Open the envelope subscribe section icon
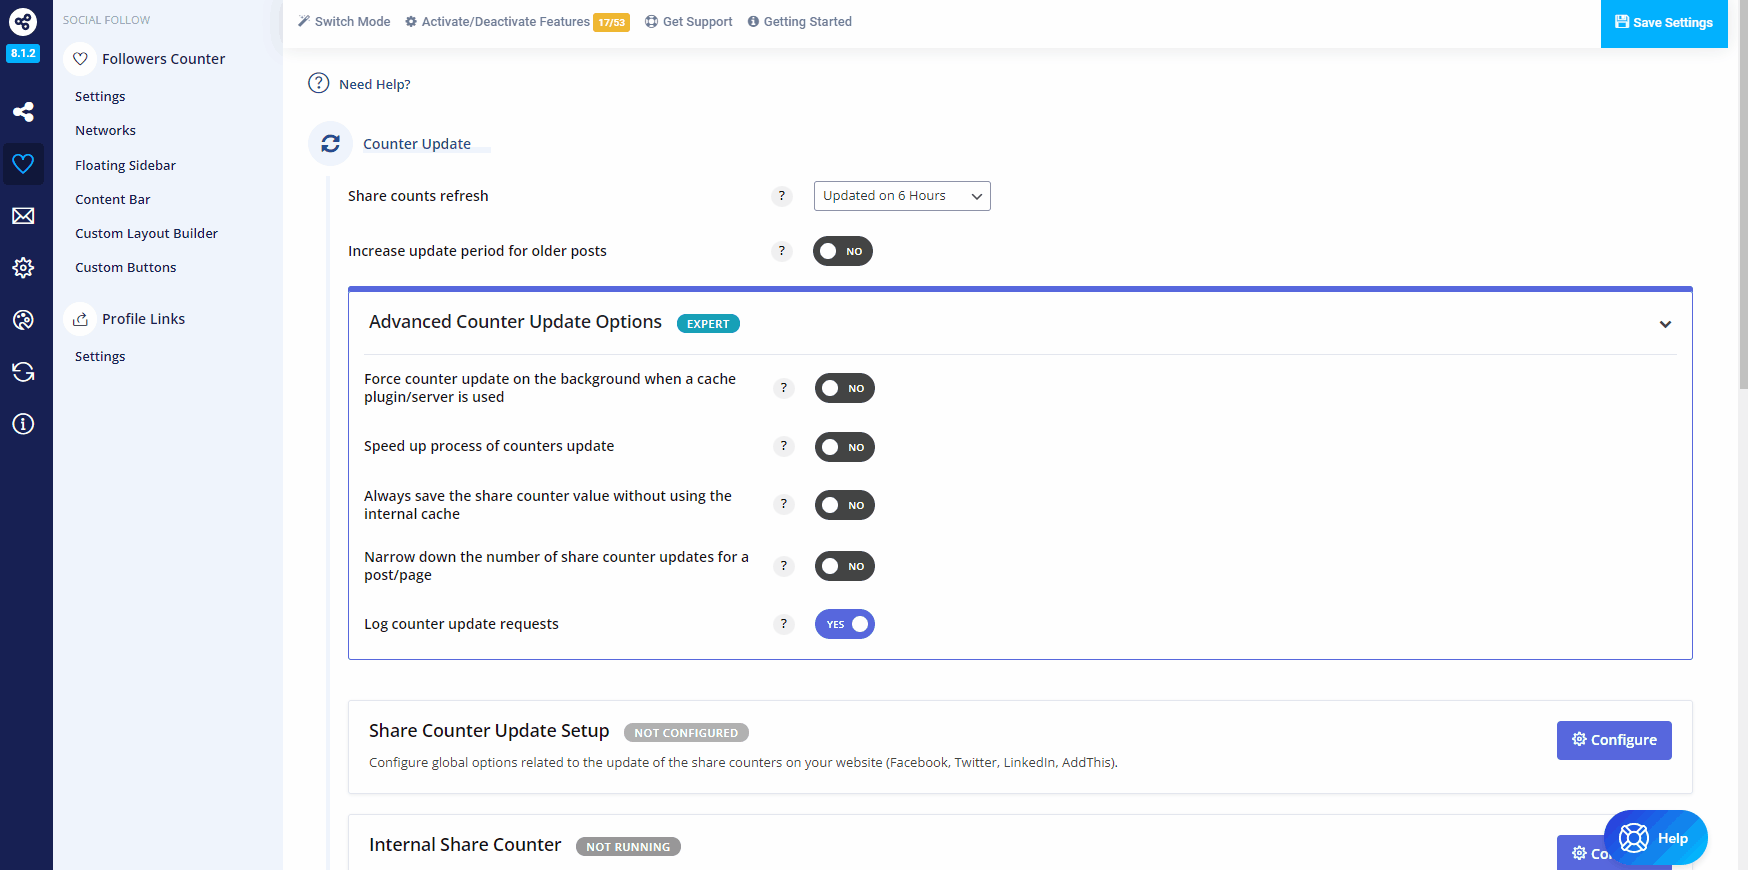Viewport: 1748px width, 870px height. (23, 216)
